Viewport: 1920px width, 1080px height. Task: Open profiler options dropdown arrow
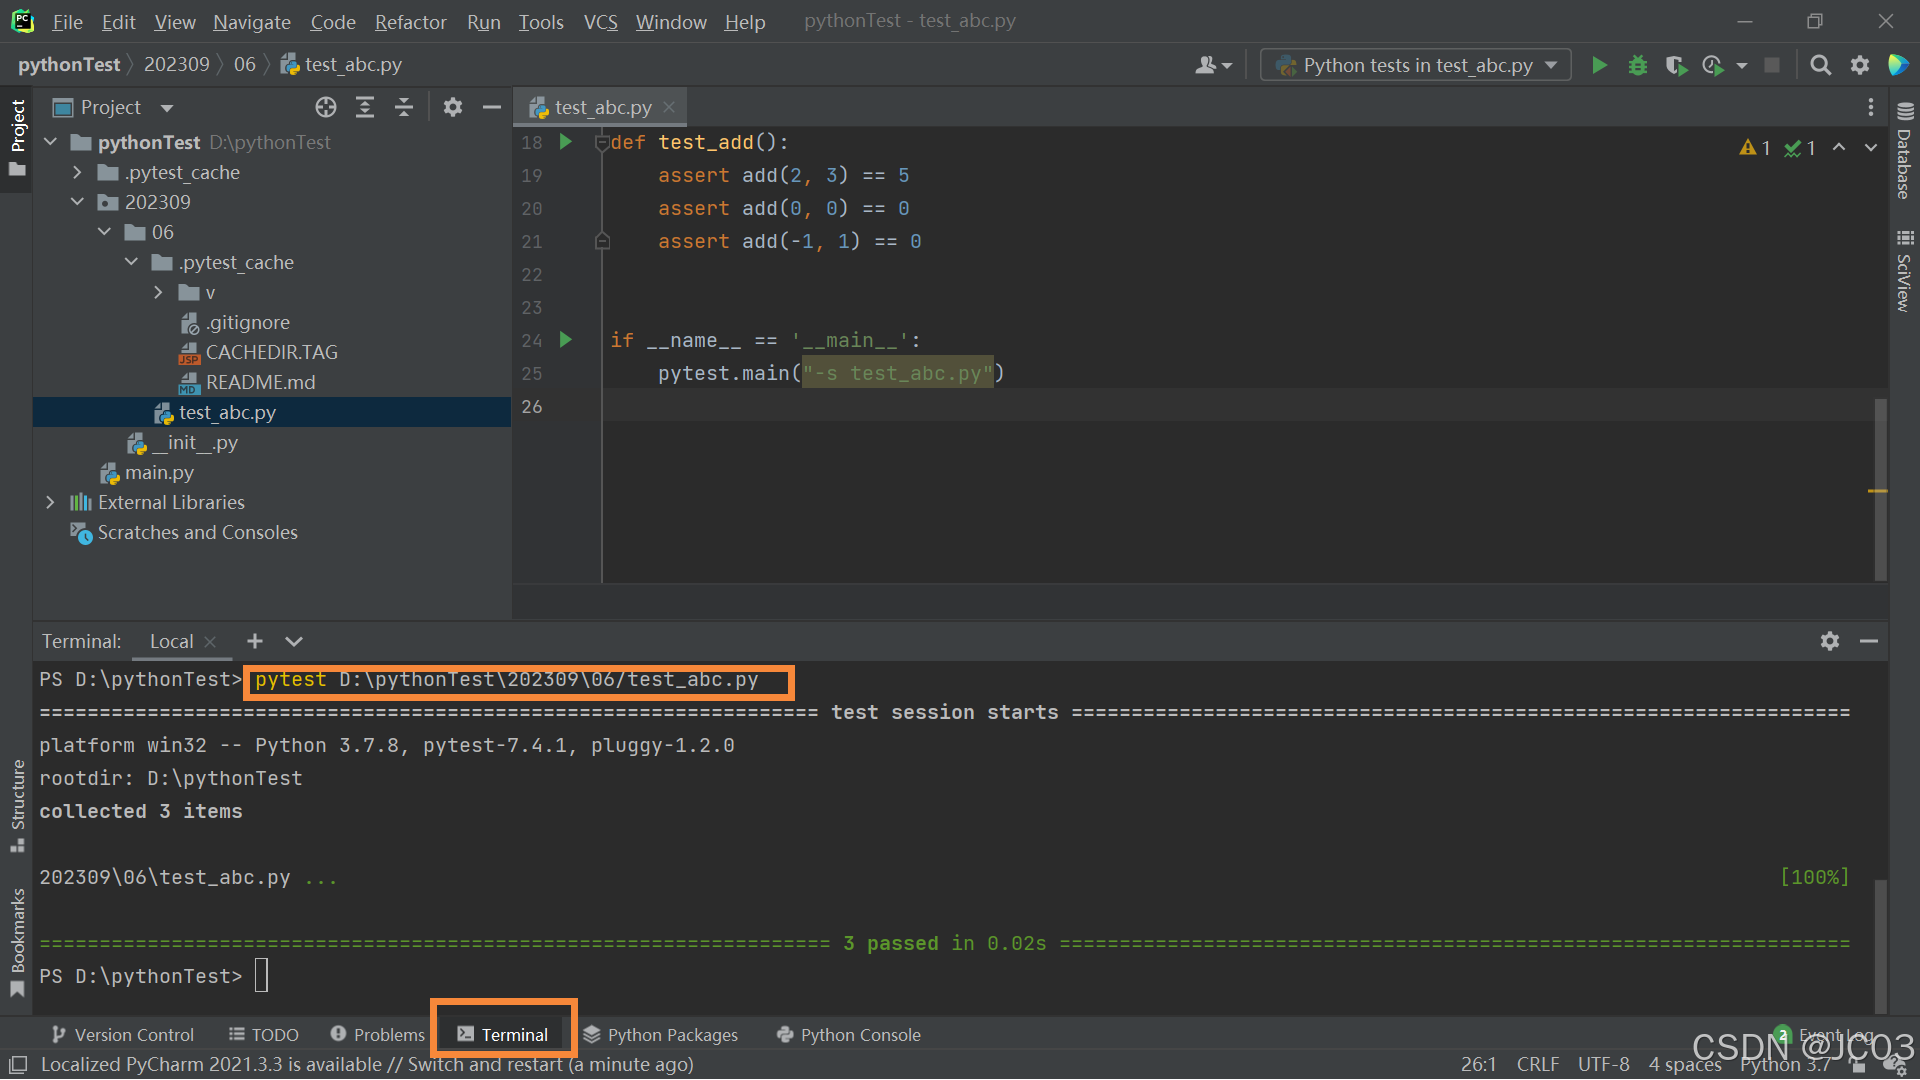pyautogui.click(x=1742, y=65)
